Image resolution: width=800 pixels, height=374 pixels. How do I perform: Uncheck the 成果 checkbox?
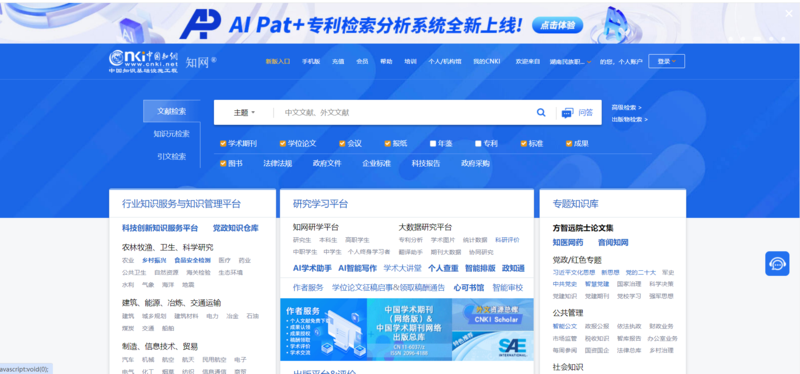[569, 144]
